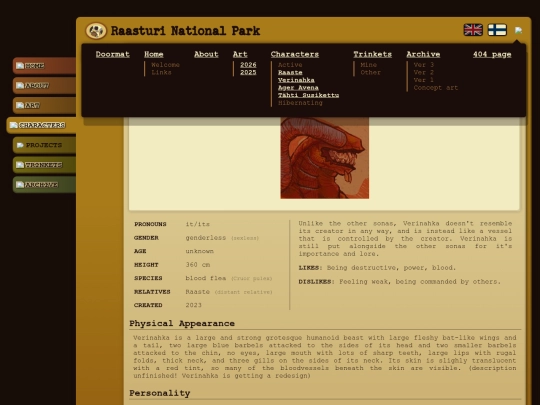Click the icon on the Archive sidebar tab

(20, 185)
